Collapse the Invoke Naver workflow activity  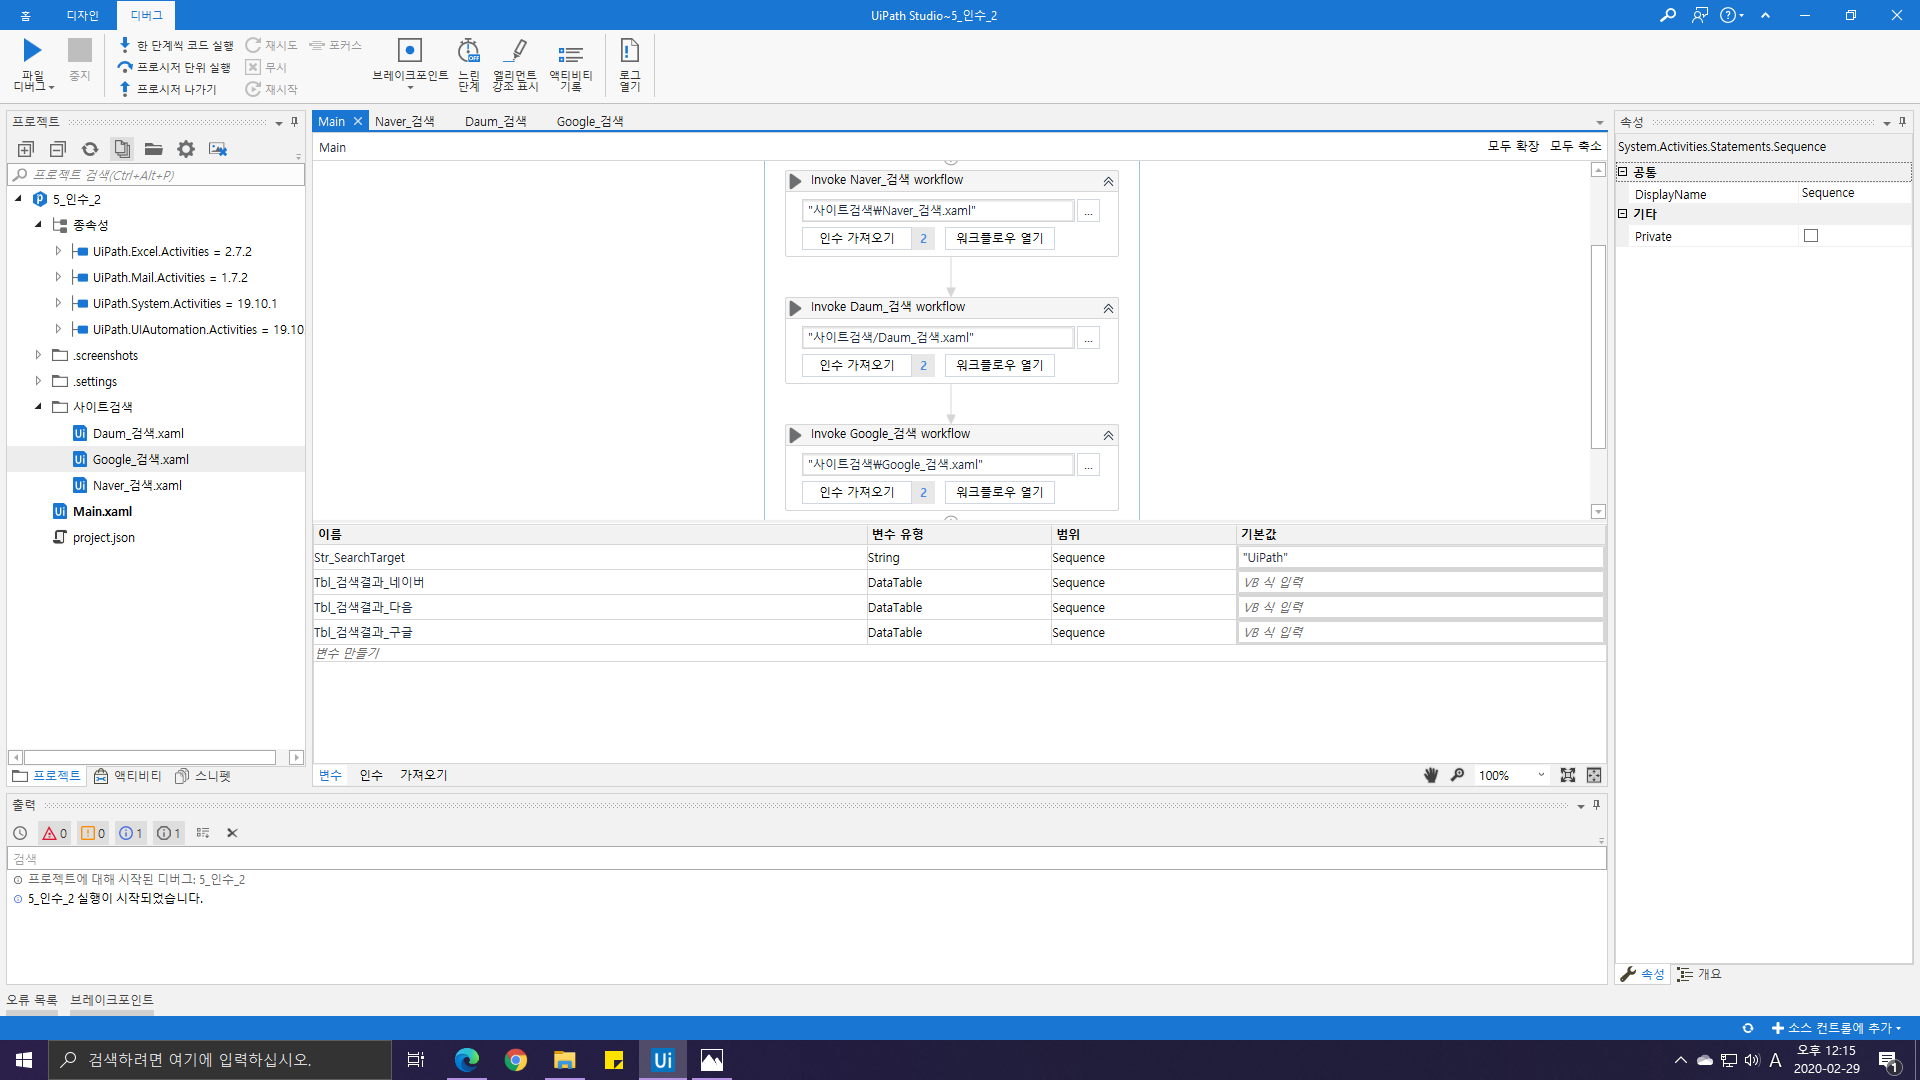[1108, 181]
